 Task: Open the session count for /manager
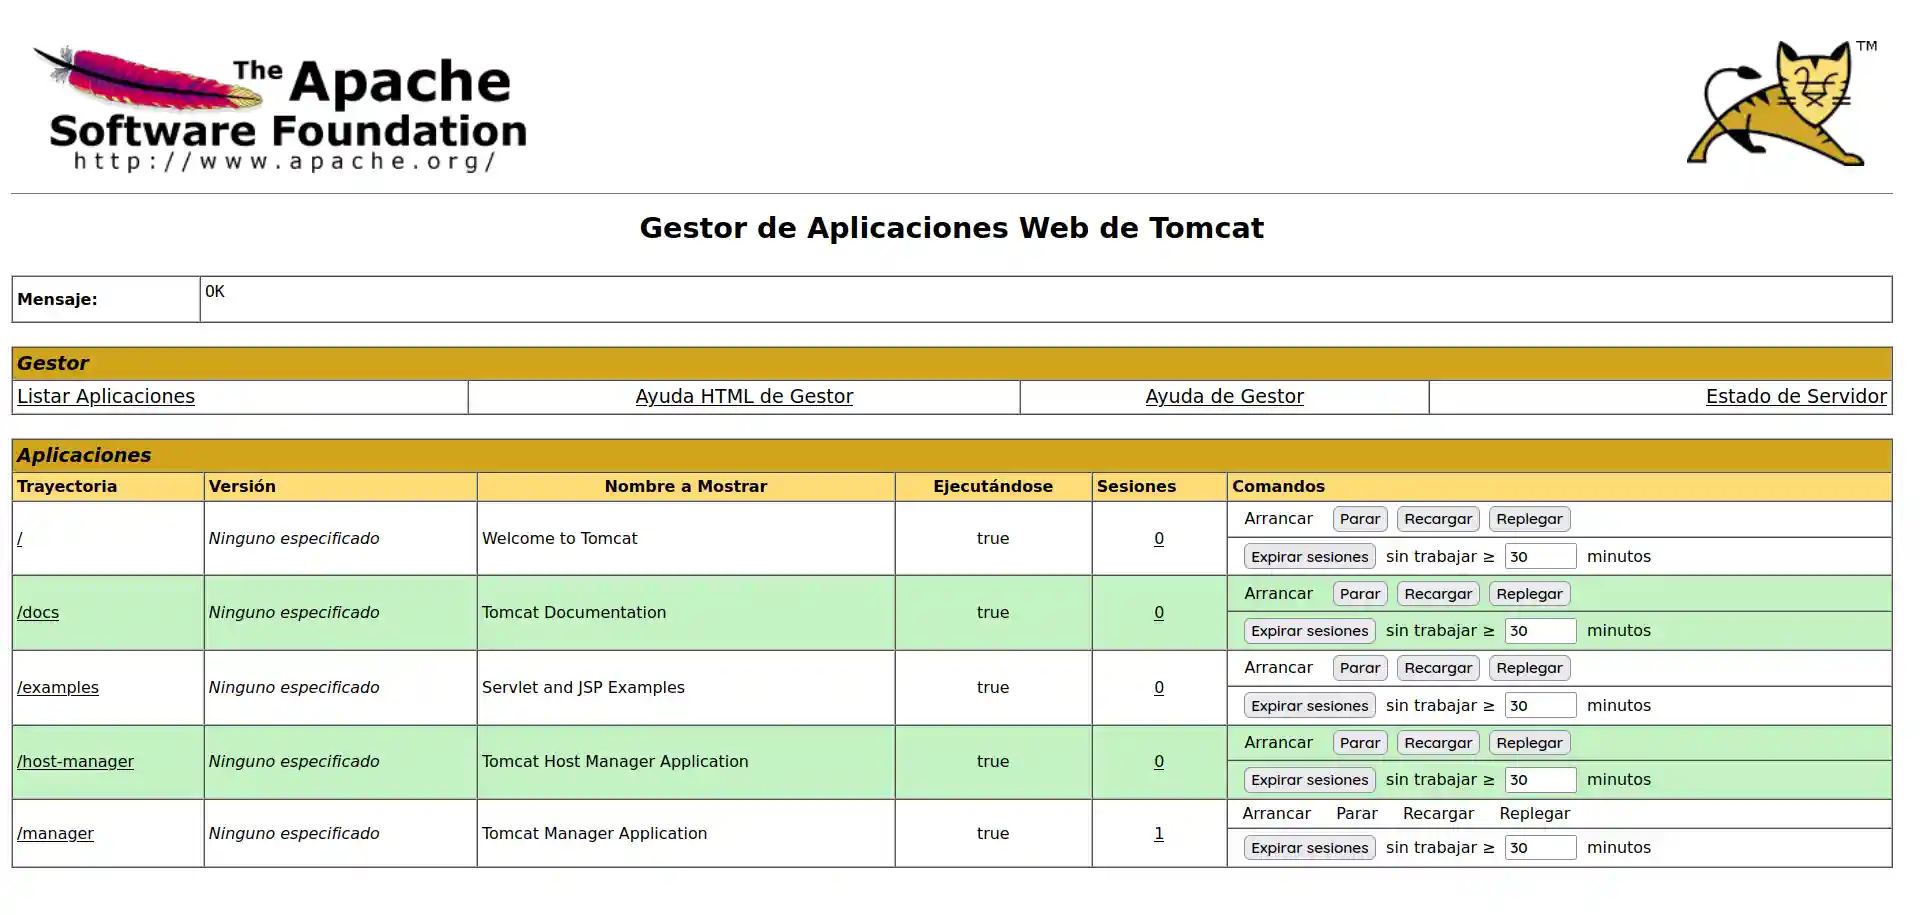(x=1159, y=834)
